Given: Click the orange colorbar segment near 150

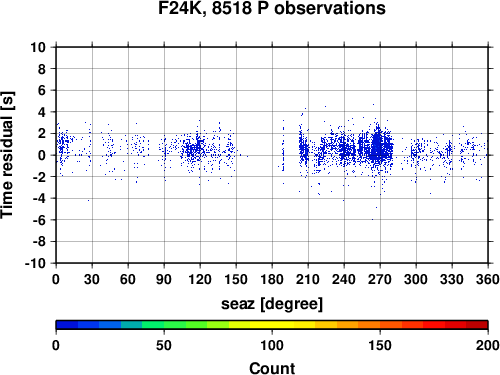Looking at the screenshot, I should click(x=380, y=325).
